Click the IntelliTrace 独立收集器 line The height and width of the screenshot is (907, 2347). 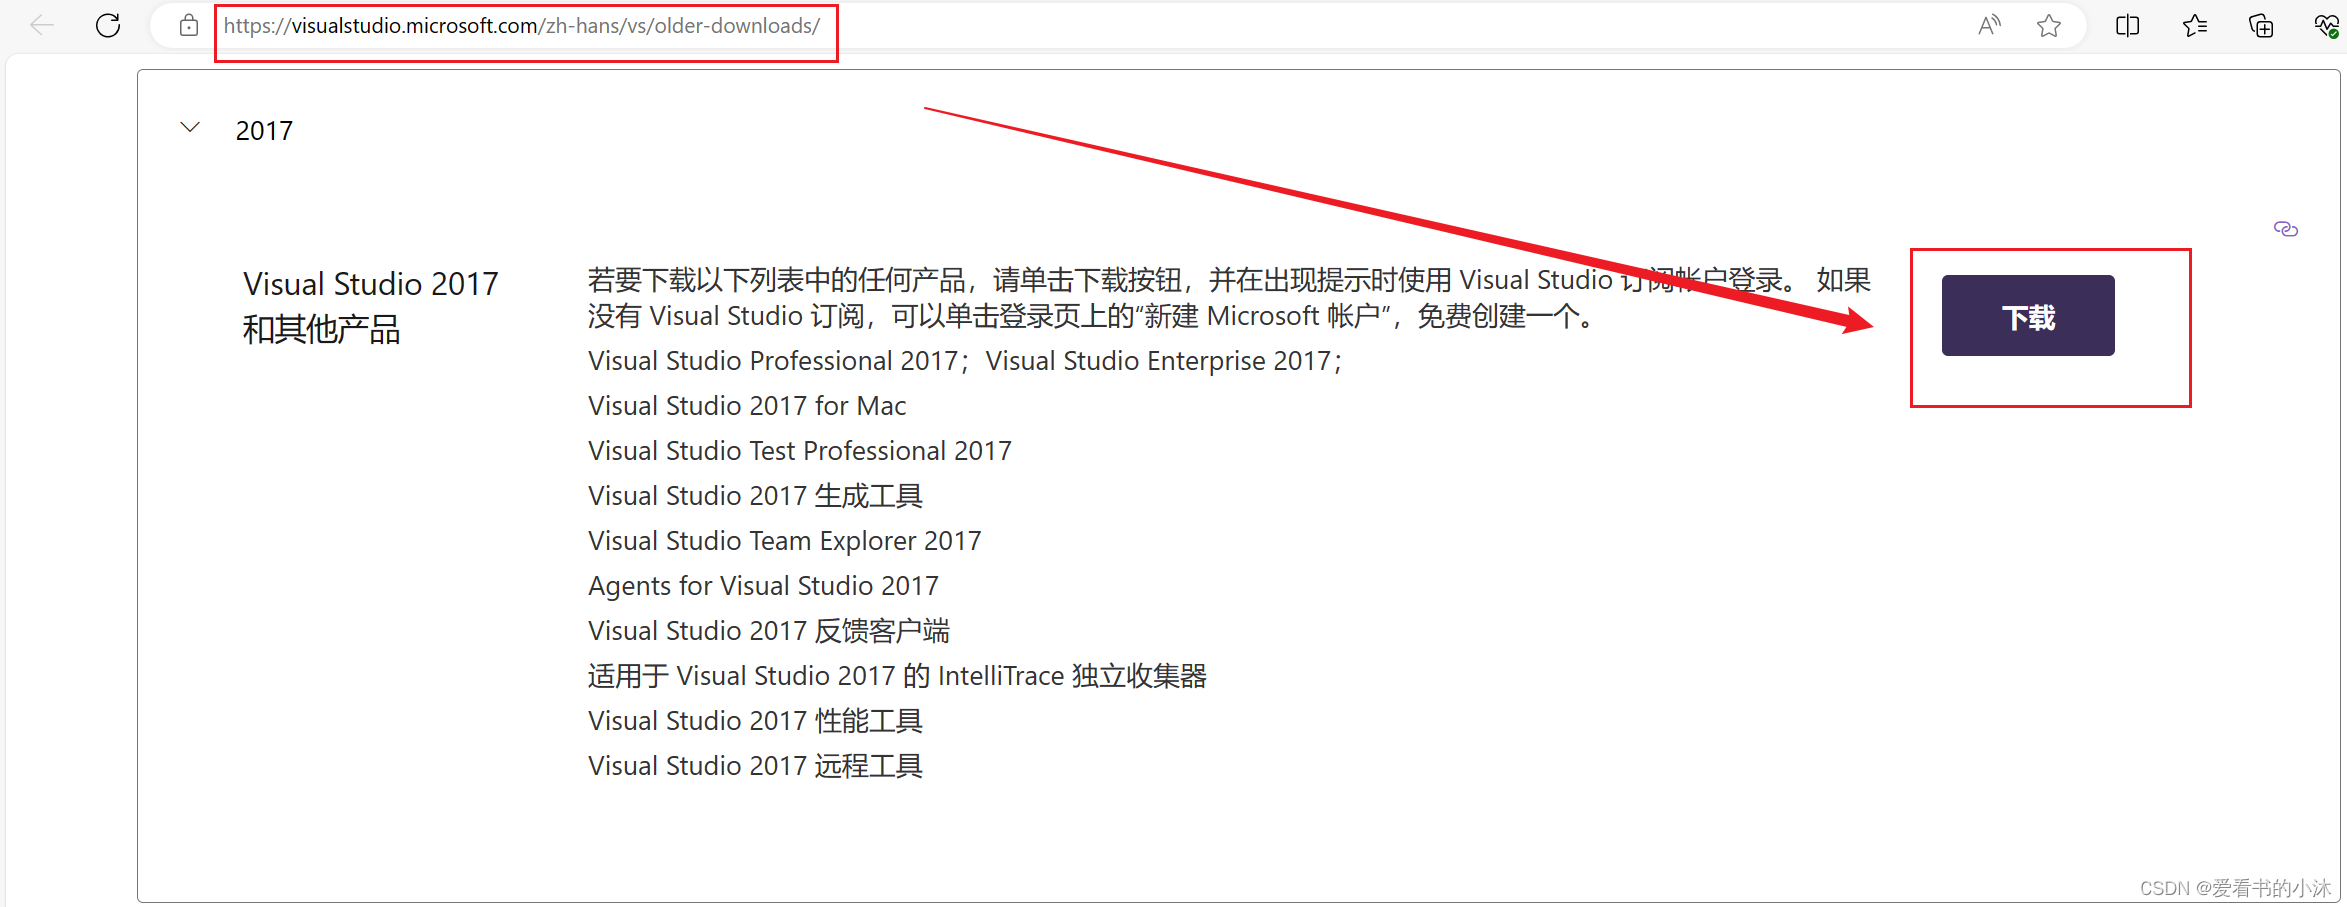(897, 676)
